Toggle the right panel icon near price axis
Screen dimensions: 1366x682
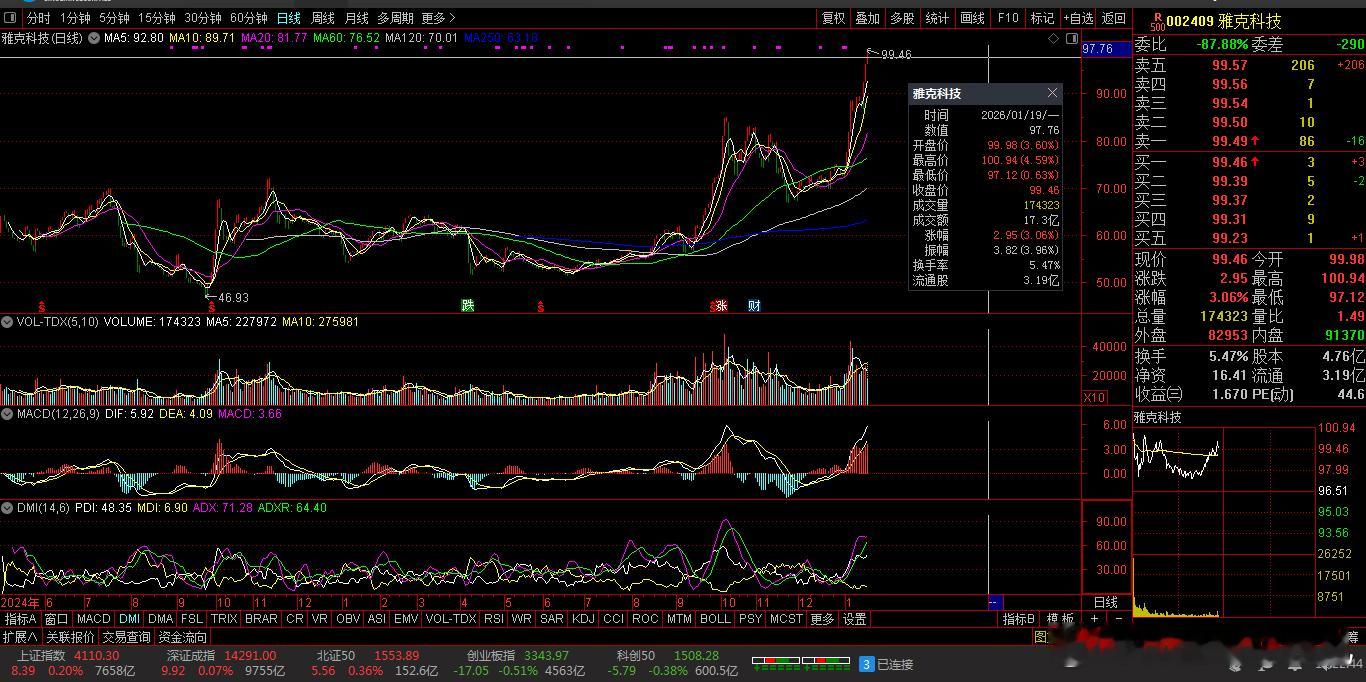1072,38
